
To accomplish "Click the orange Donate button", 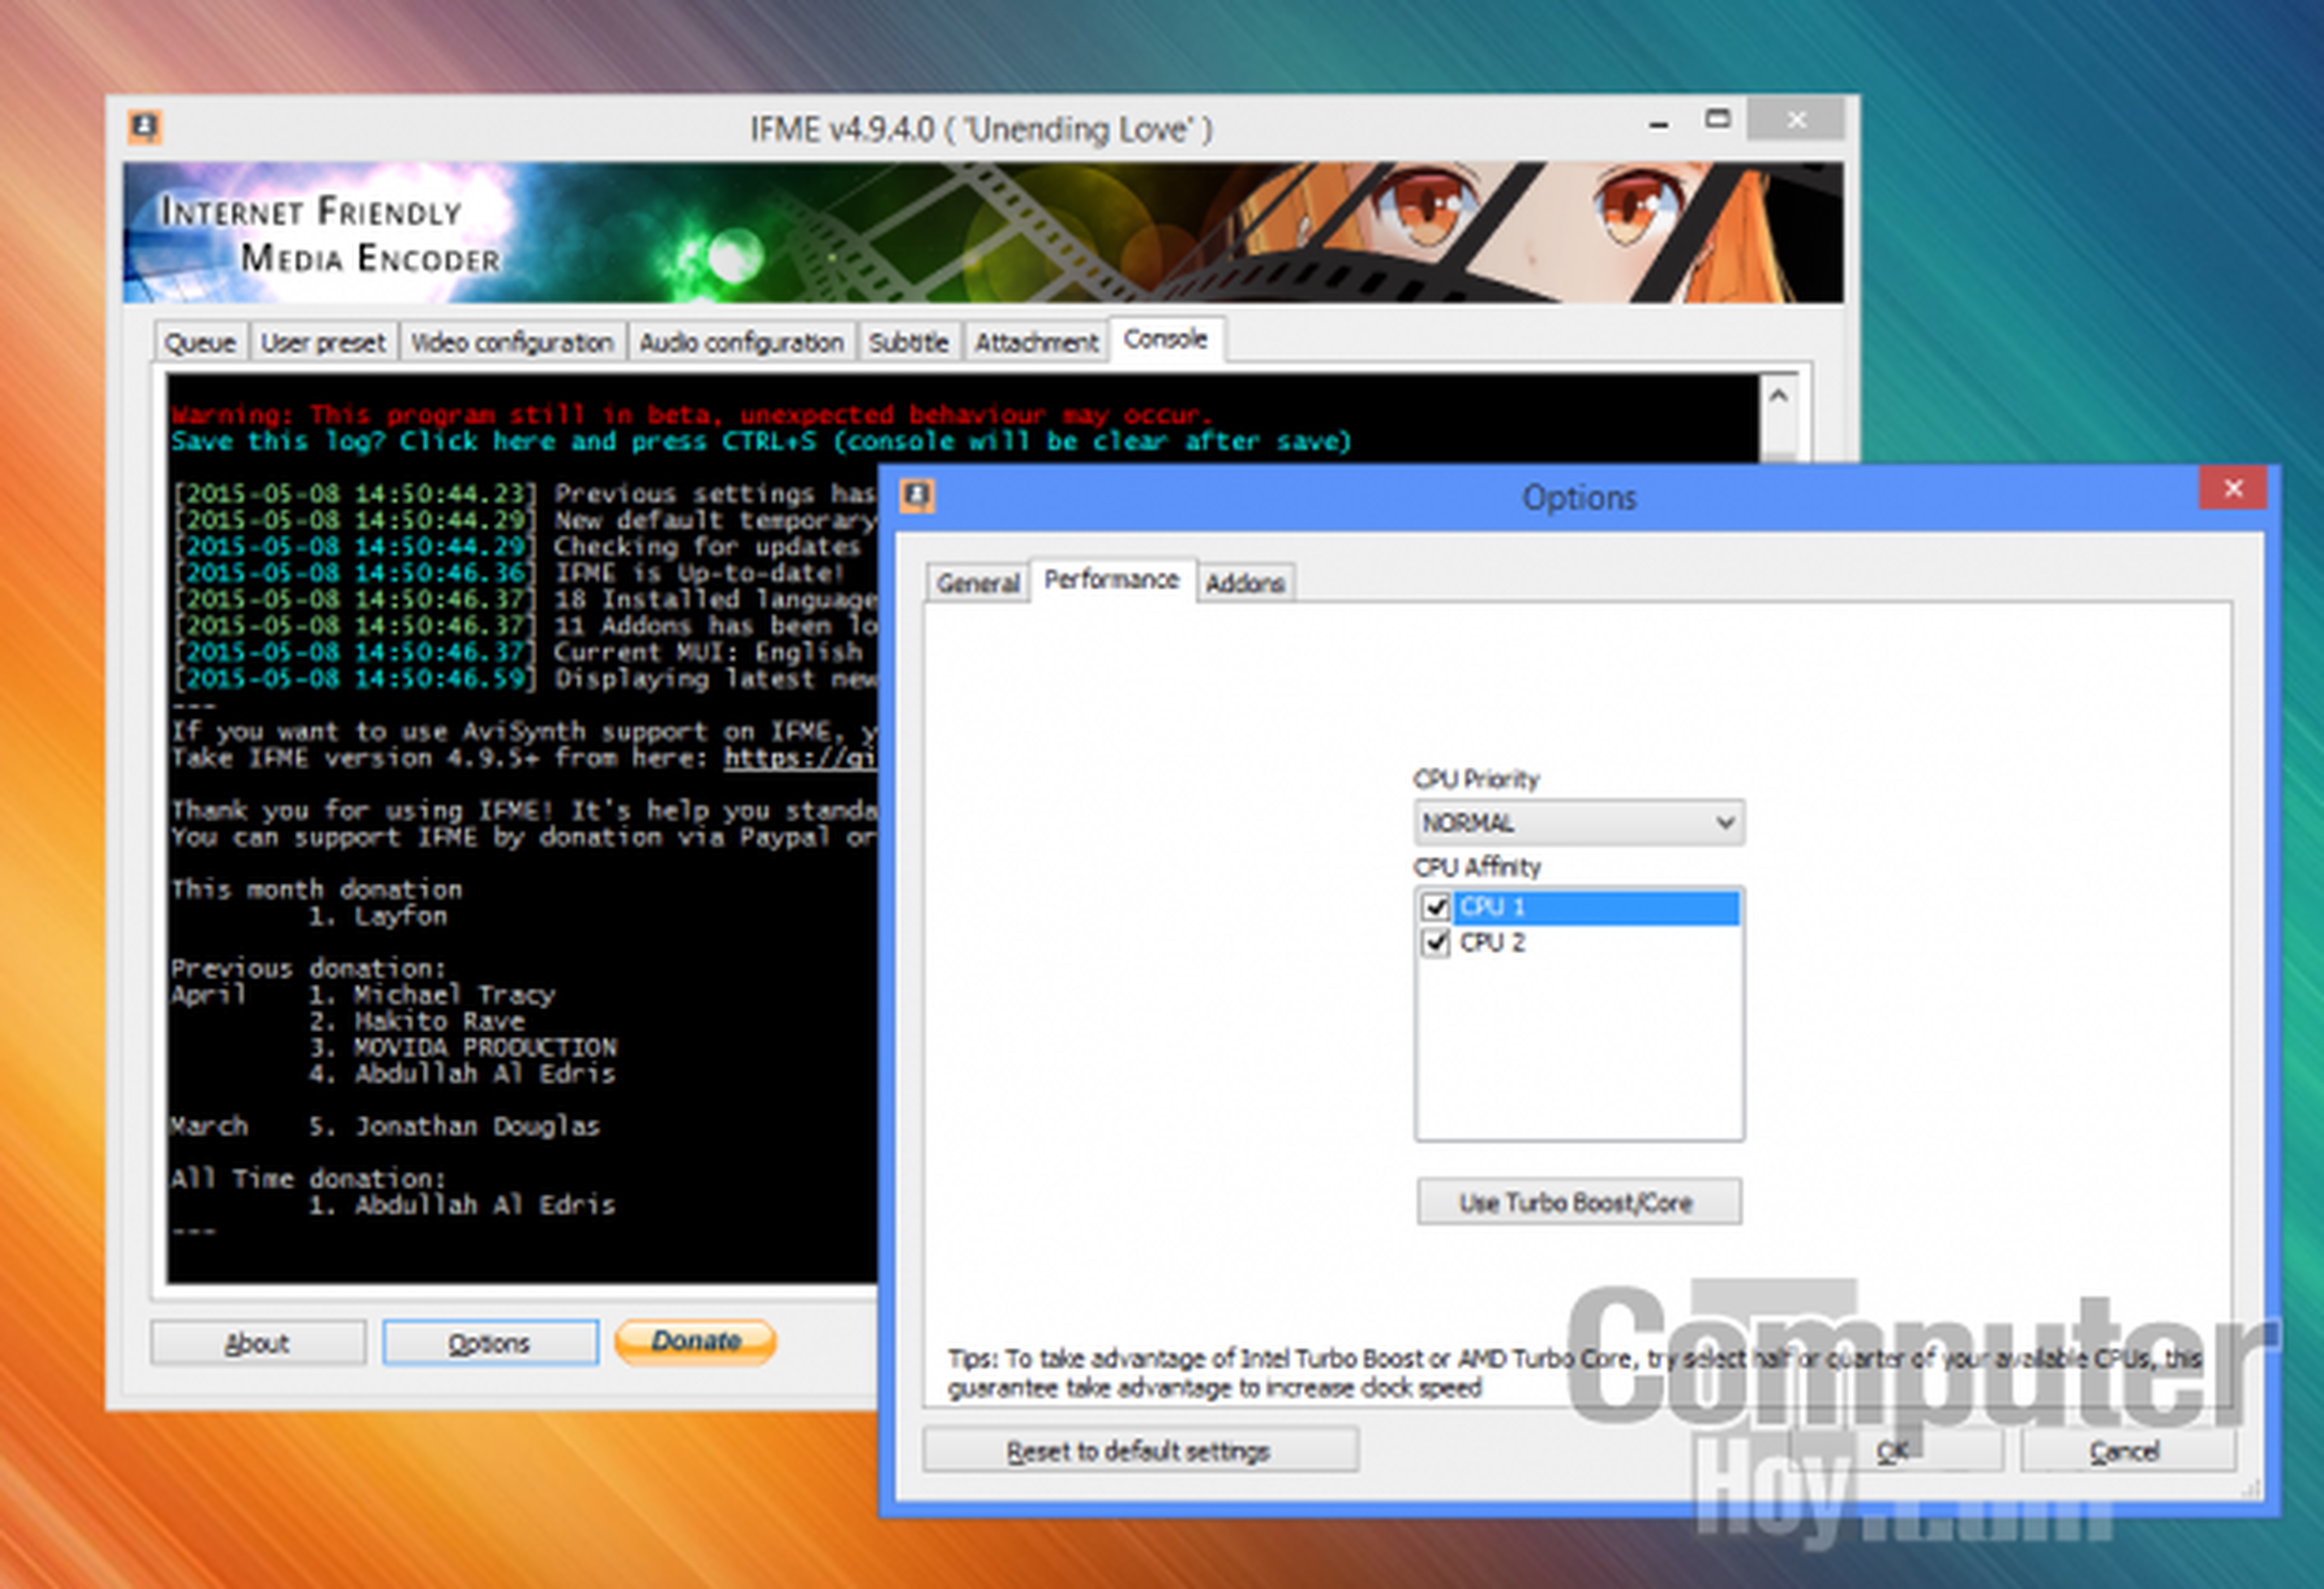I will (x=696, y=1341).
